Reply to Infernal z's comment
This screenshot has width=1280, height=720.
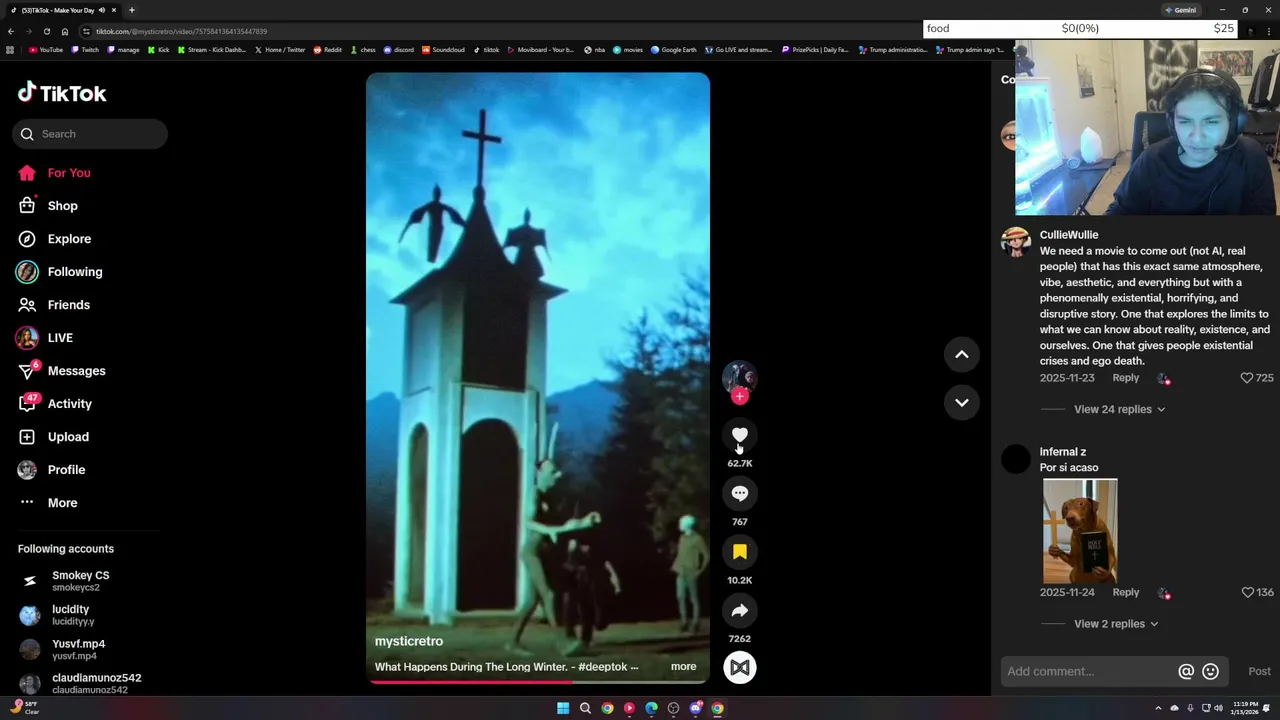click(x=1125, y=592)
